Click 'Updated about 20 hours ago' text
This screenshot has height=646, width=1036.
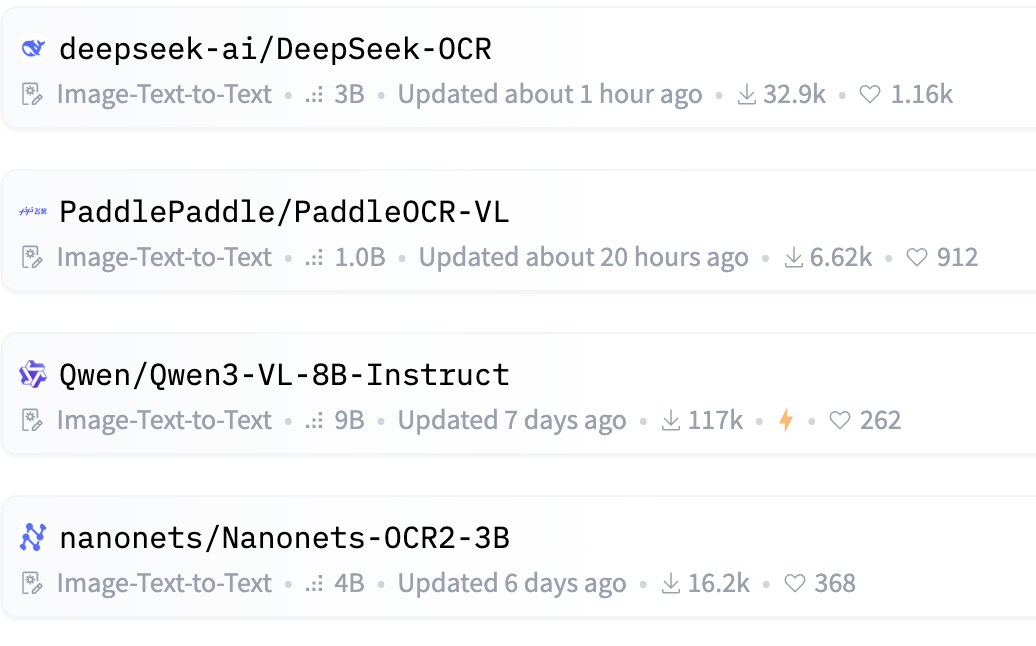coord(583,258)
